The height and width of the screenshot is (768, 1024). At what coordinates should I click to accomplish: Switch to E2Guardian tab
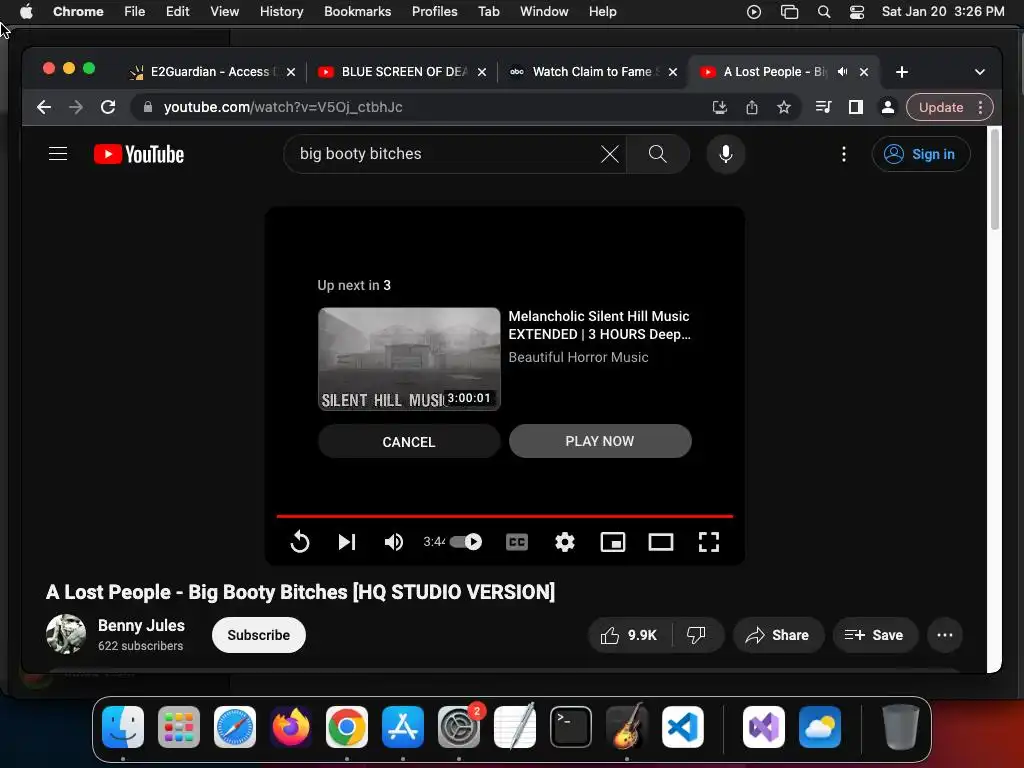[x=210, y=72]
